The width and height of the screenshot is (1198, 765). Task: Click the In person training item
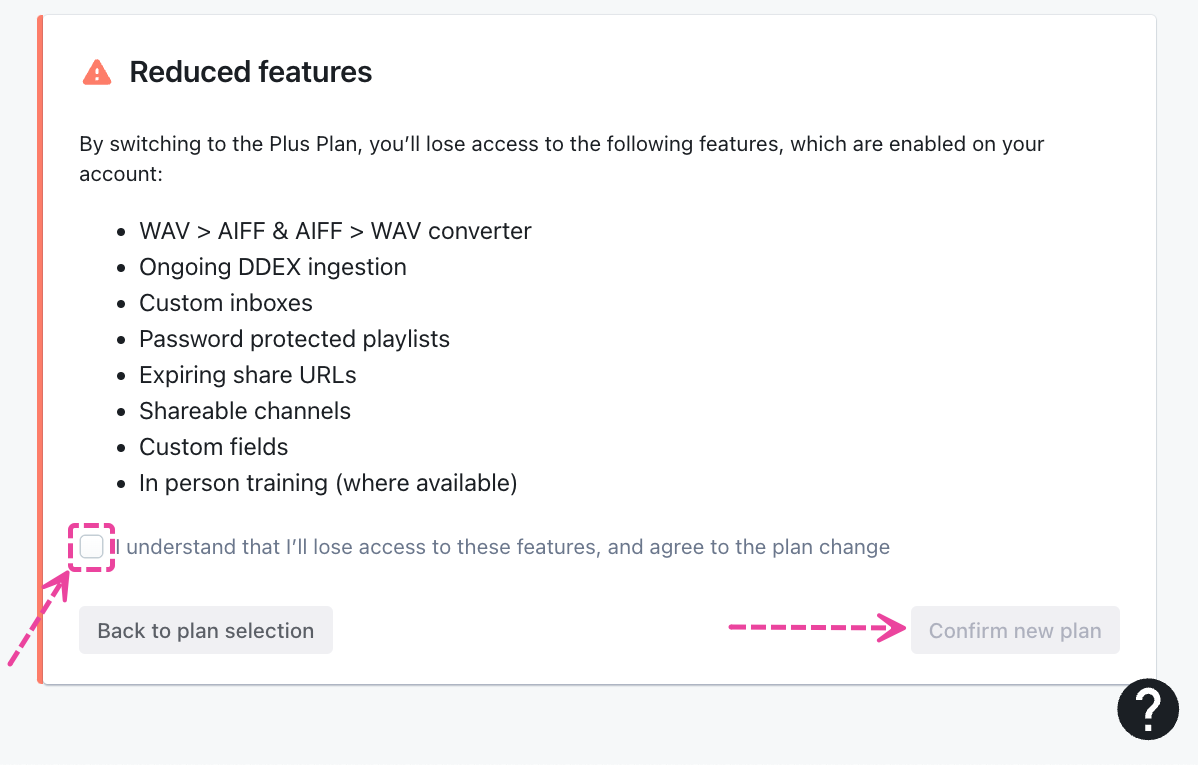tap(328, 483)
